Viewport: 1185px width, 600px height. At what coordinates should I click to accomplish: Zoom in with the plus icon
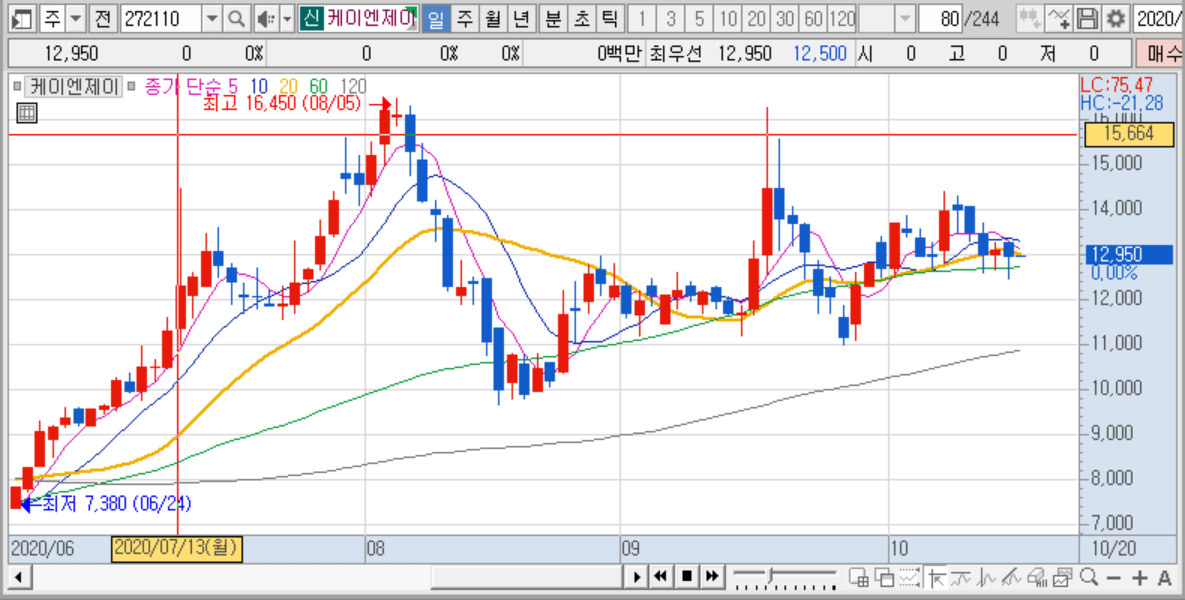point(1139,578)
